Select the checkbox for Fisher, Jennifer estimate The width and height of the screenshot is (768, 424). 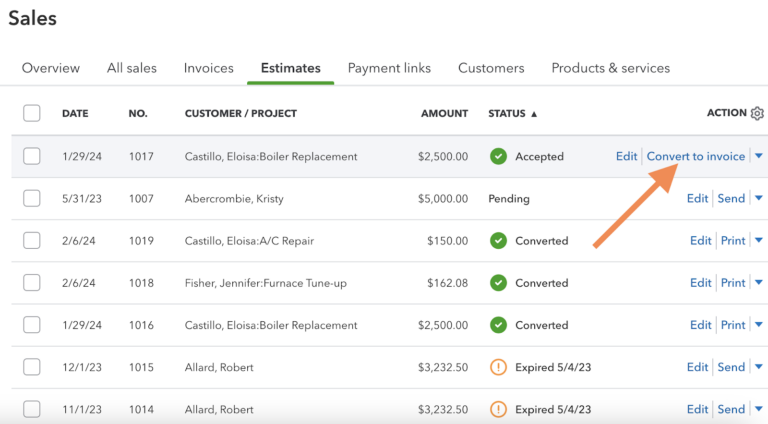click(32, 283)
